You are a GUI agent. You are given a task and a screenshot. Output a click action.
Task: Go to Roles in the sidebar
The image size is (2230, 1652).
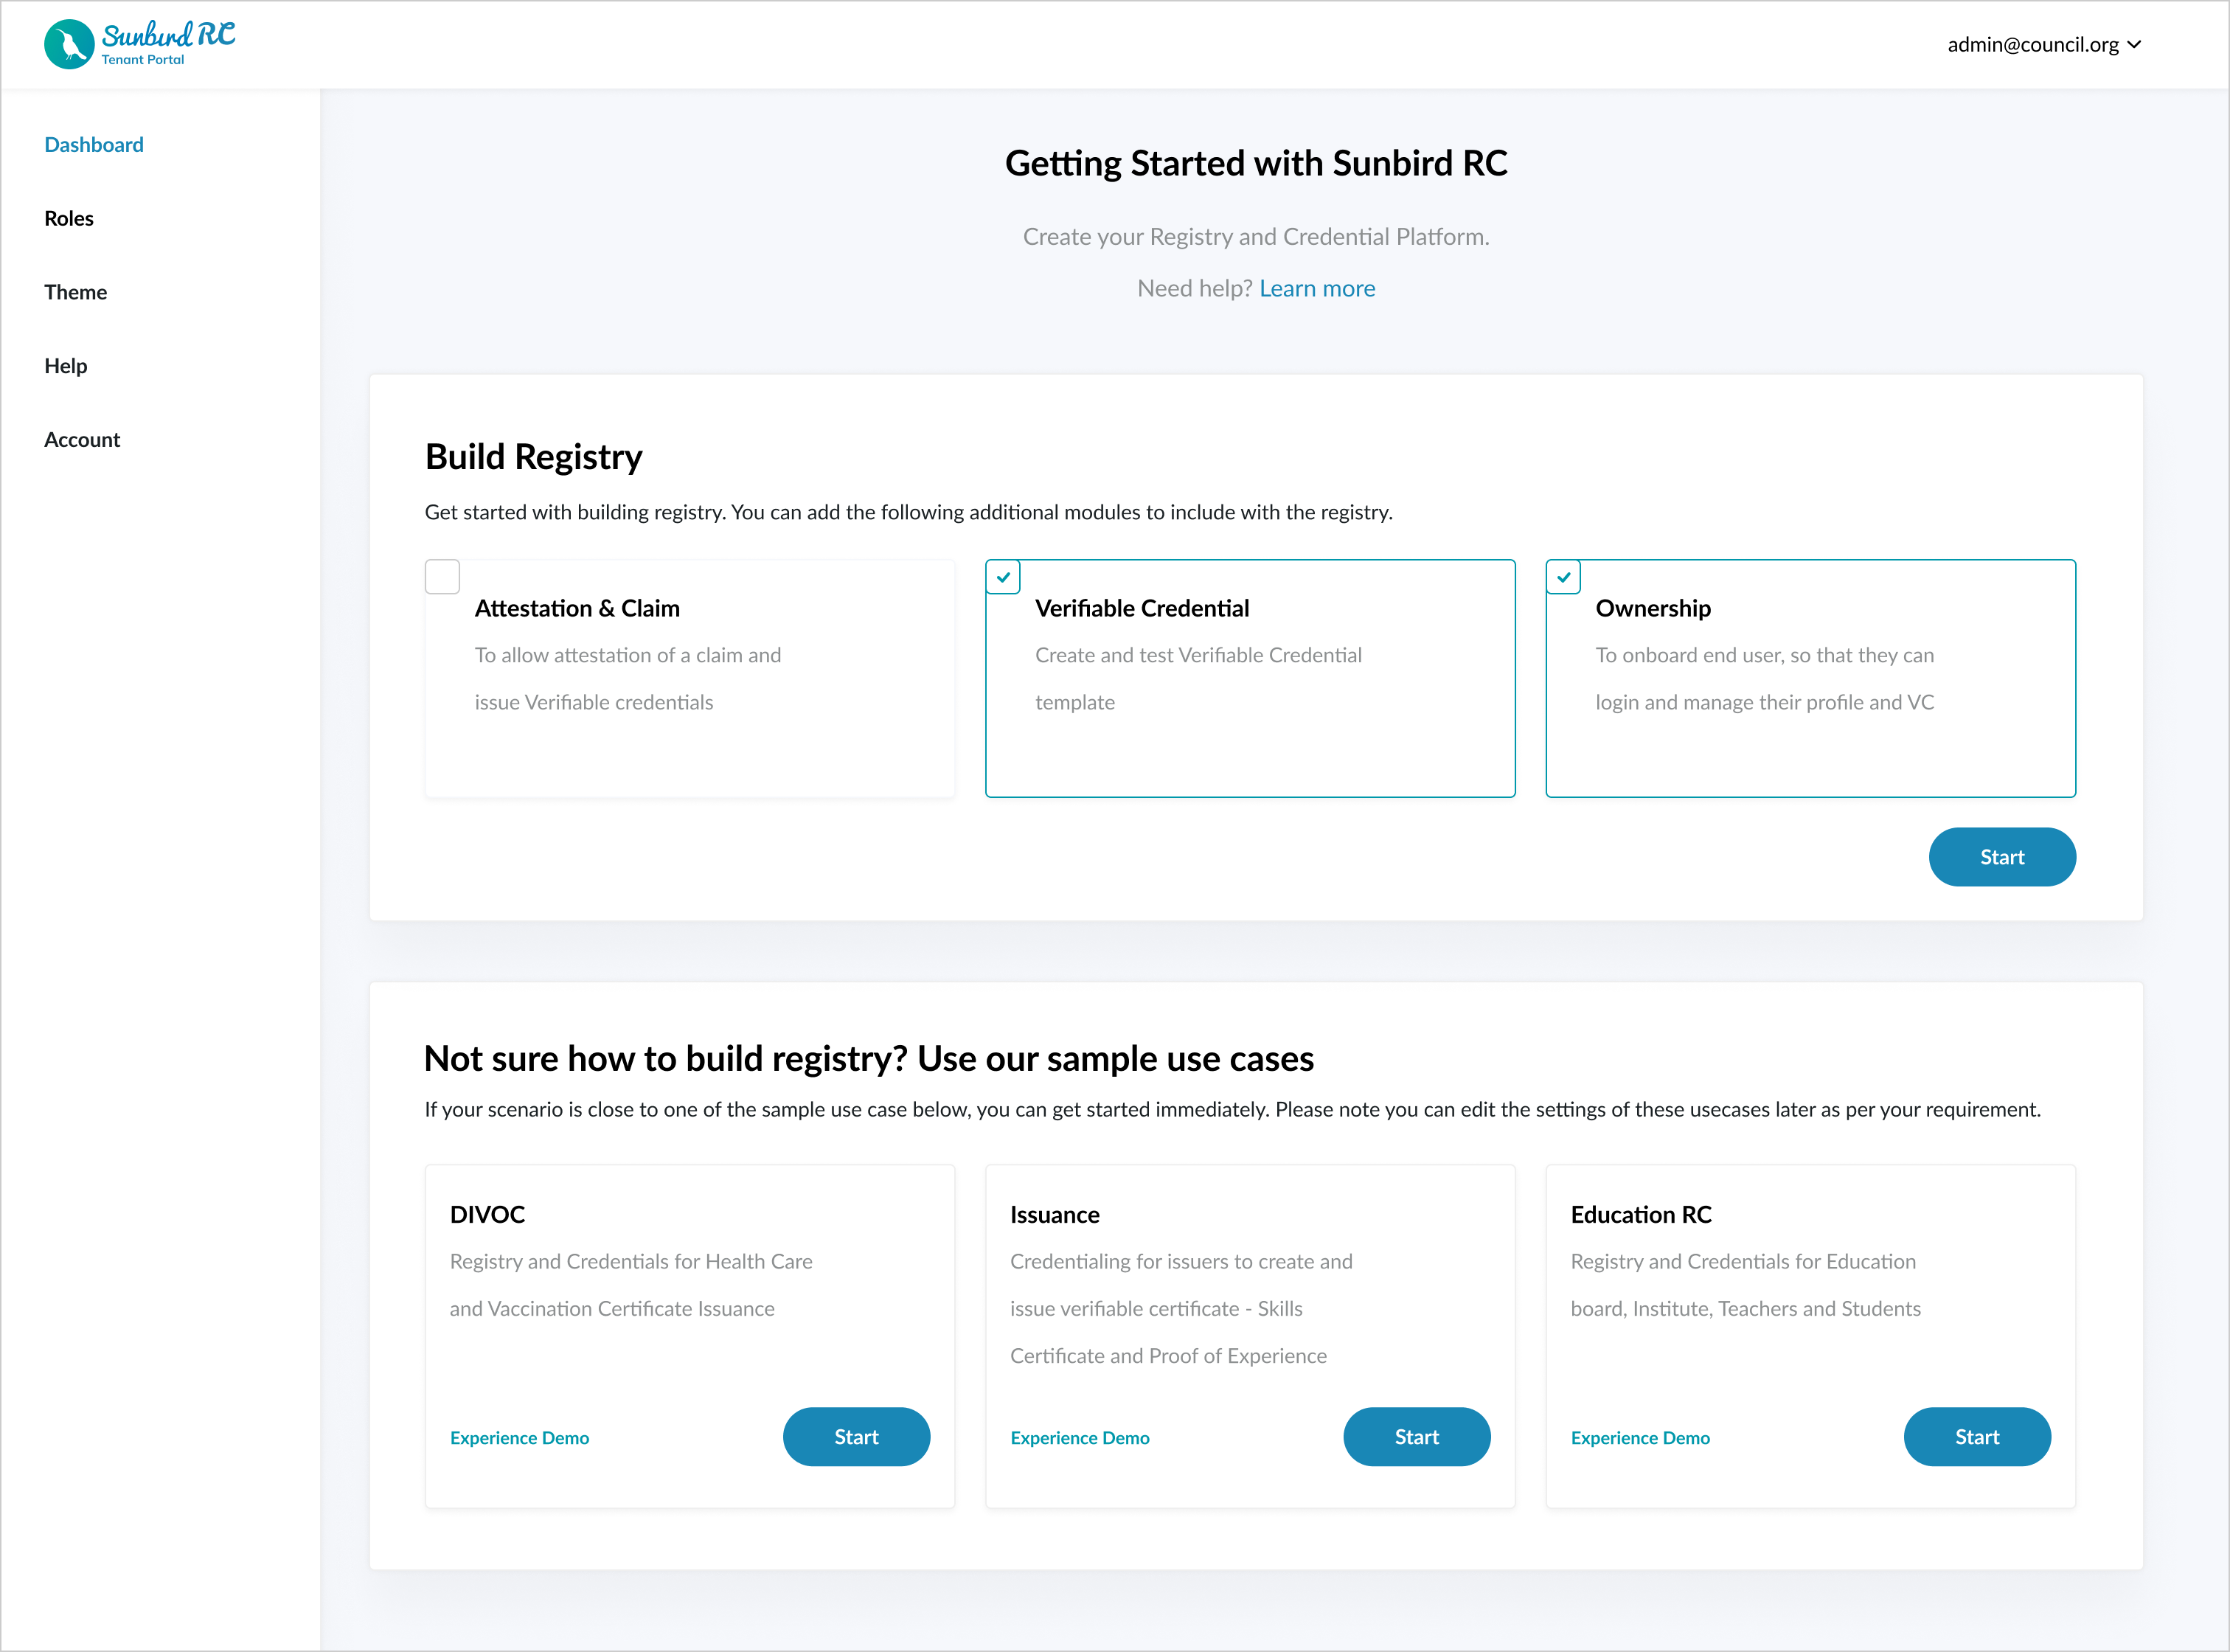[69, 219]
